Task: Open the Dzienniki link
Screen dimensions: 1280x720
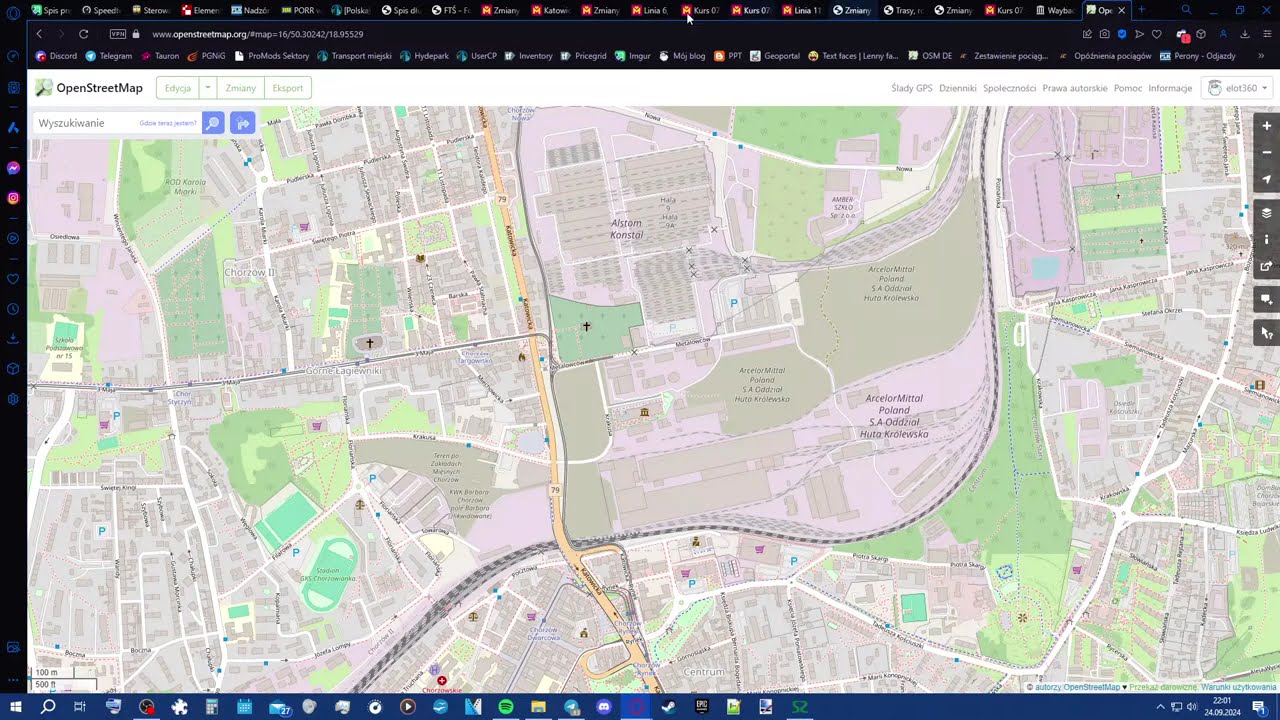Action: (x=958, y=88)
